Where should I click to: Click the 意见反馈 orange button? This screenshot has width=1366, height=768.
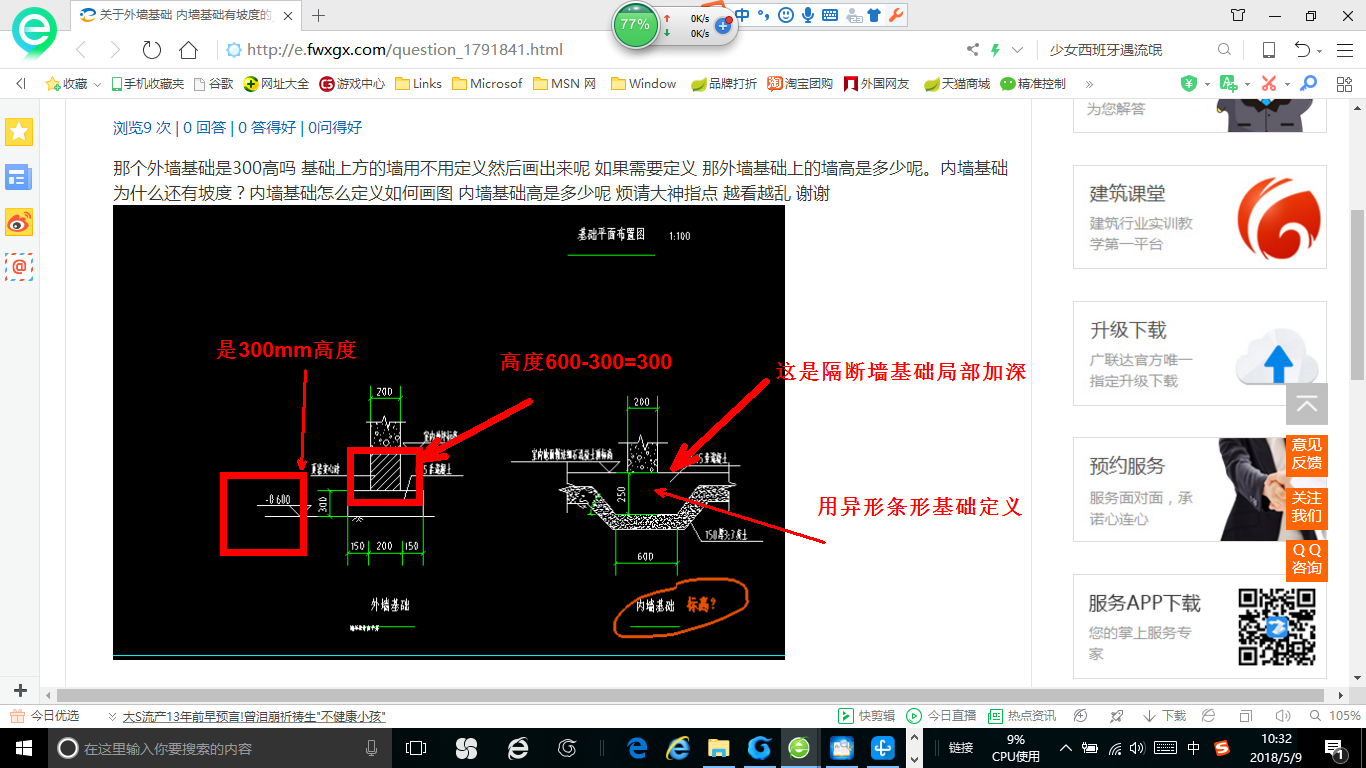tap(1306, 454)
